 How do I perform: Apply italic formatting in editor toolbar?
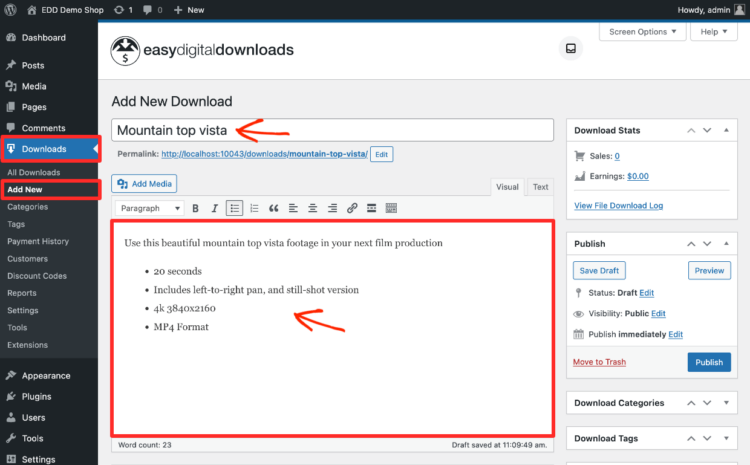214,208
